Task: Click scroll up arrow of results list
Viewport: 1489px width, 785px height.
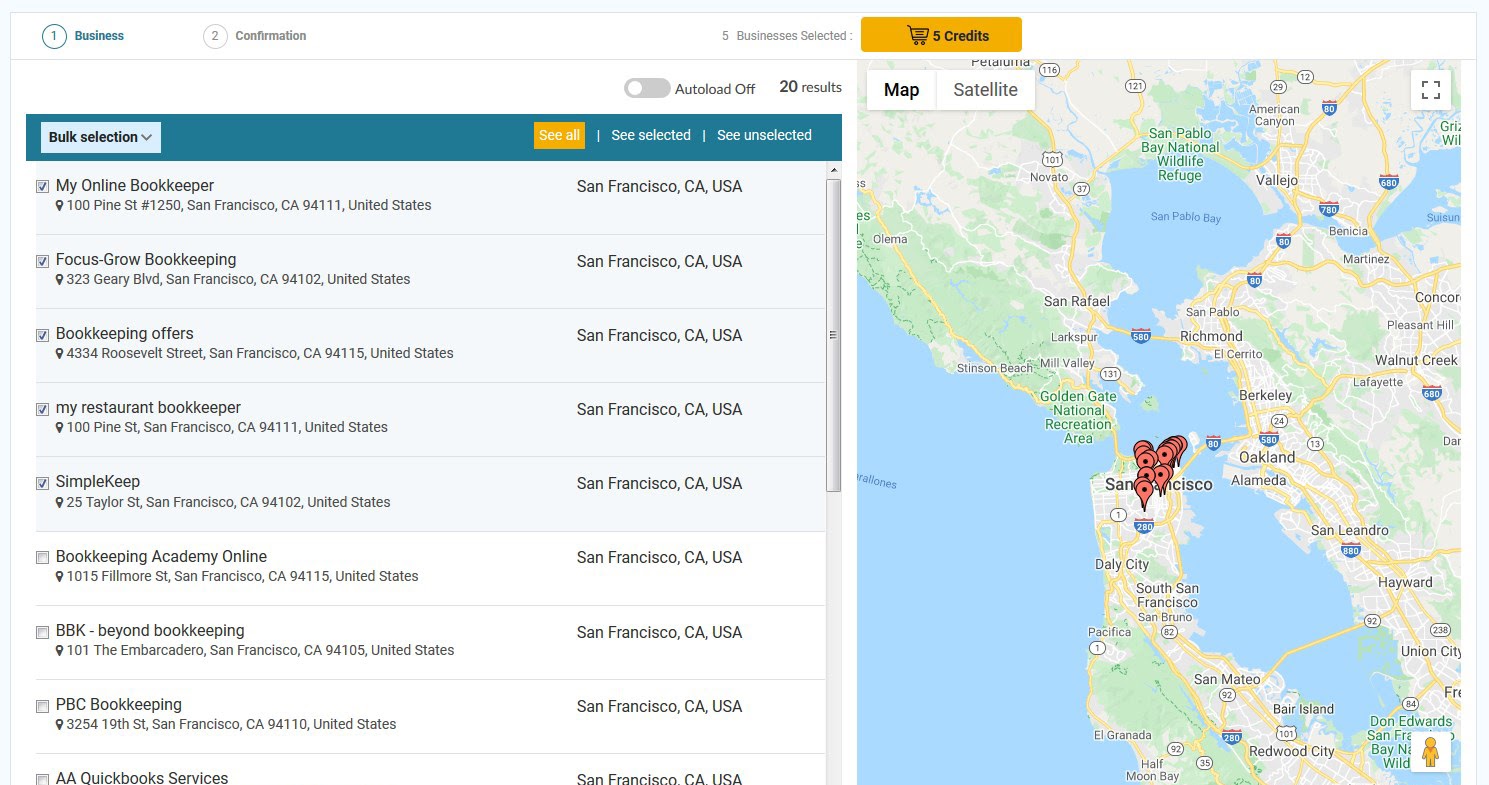Action: 834,171
